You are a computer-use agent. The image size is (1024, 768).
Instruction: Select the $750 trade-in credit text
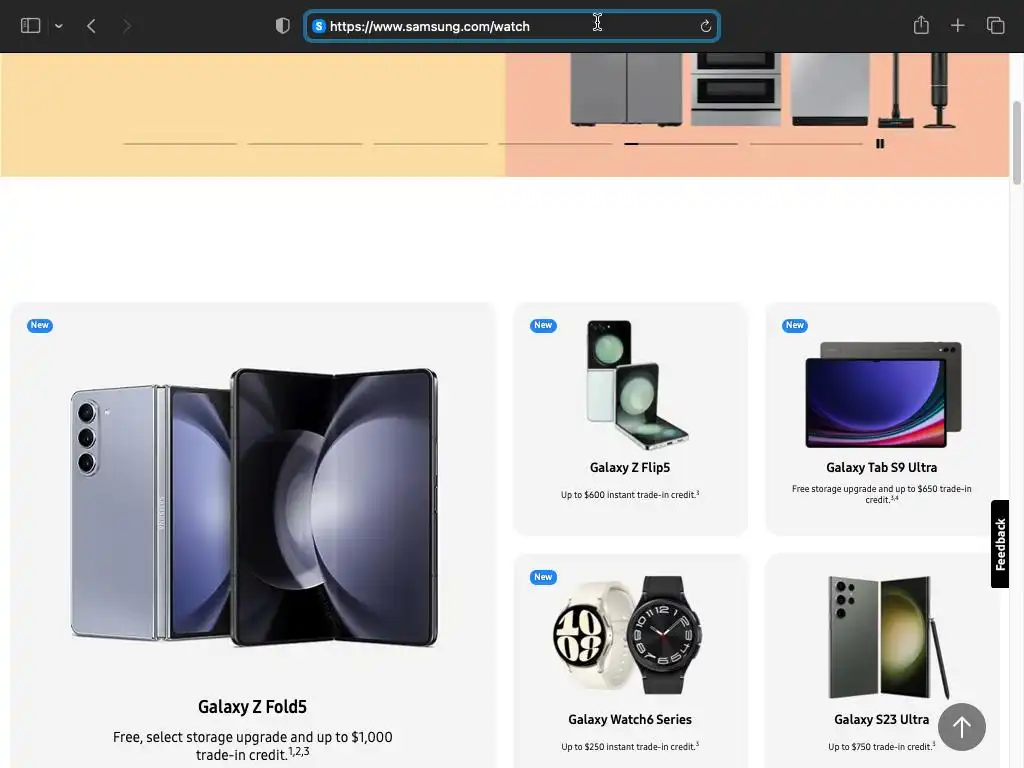pos(881,746)
